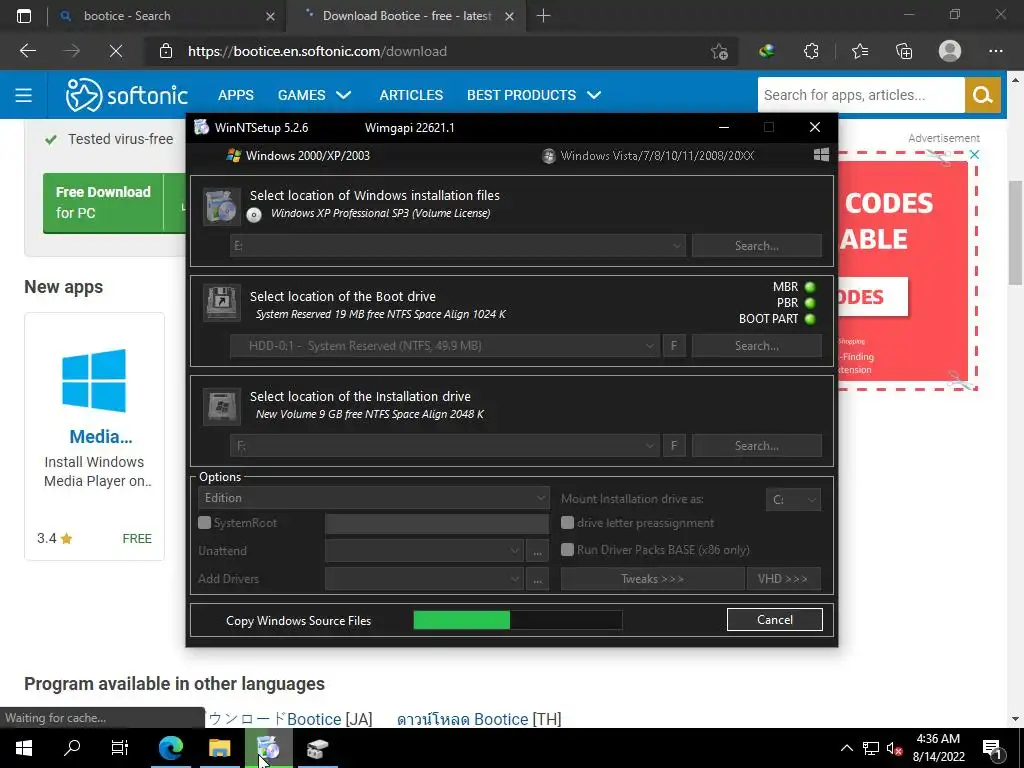Expand the GAMES menu on Softonic
This screenshot has height=768, width=1024.
pos(314,95)
